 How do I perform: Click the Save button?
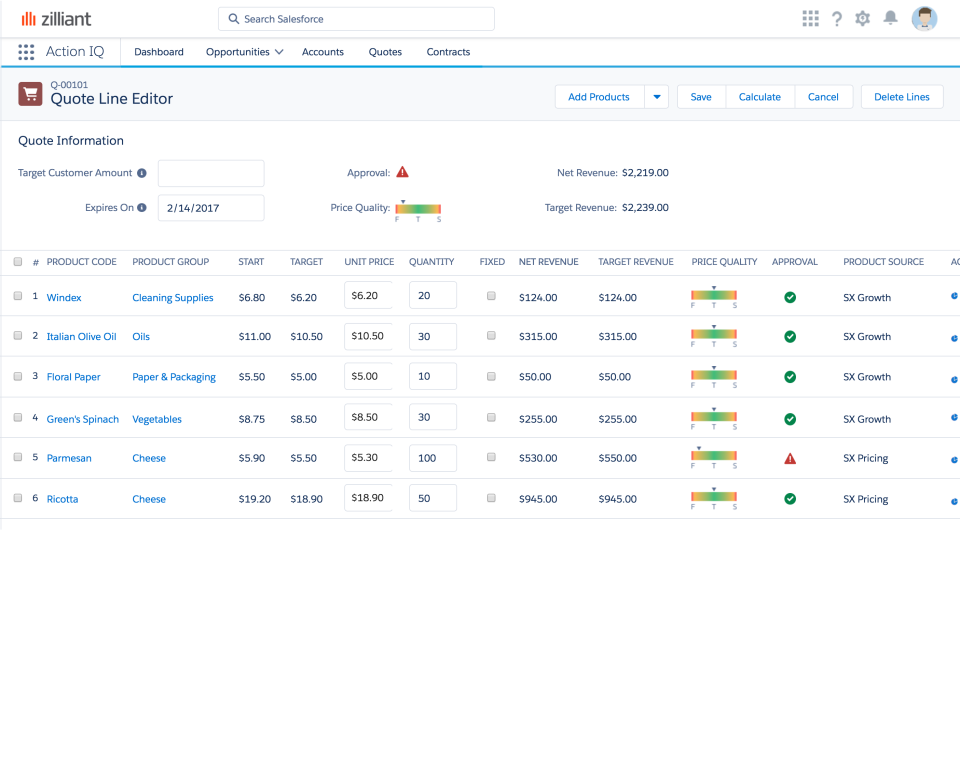[700, 96]
